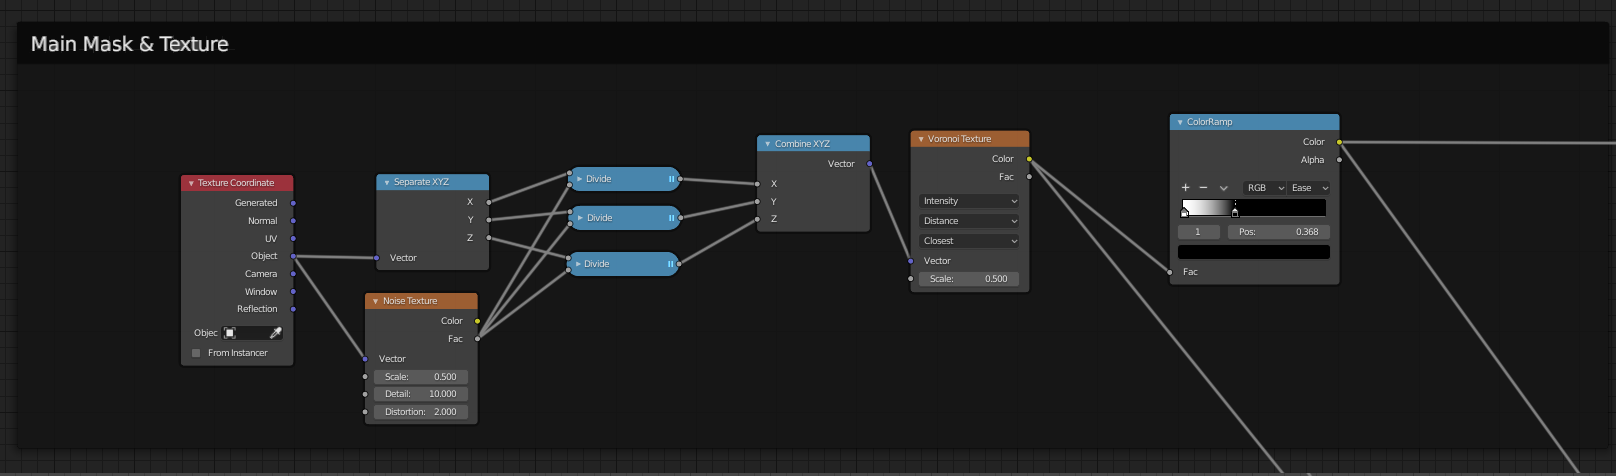Image resolution: width=1616 pixels, height=476 pixels.
Task: Click the yellow Color socket of Voronoi Texture
Action: (x=1029, y=159)
